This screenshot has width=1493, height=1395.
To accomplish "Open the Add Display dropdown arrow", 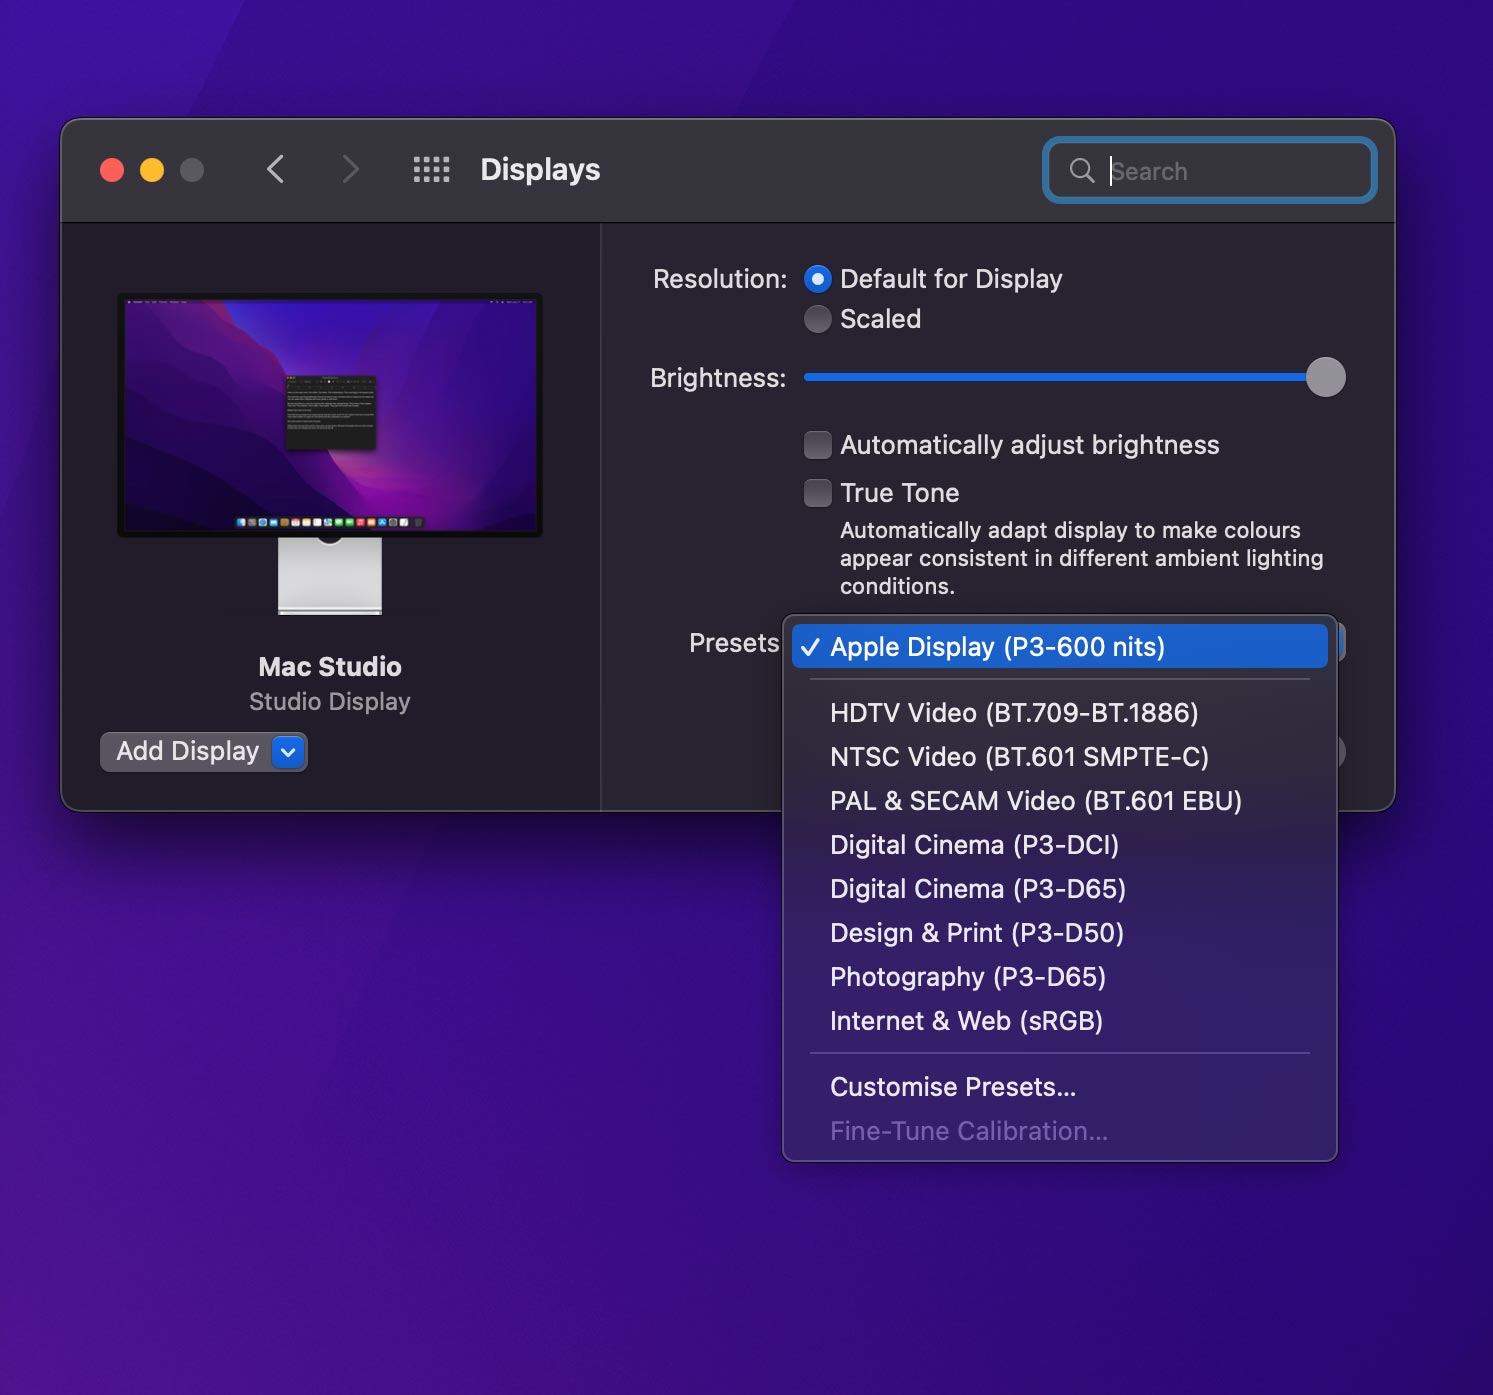I will click(x=288, y=752).
